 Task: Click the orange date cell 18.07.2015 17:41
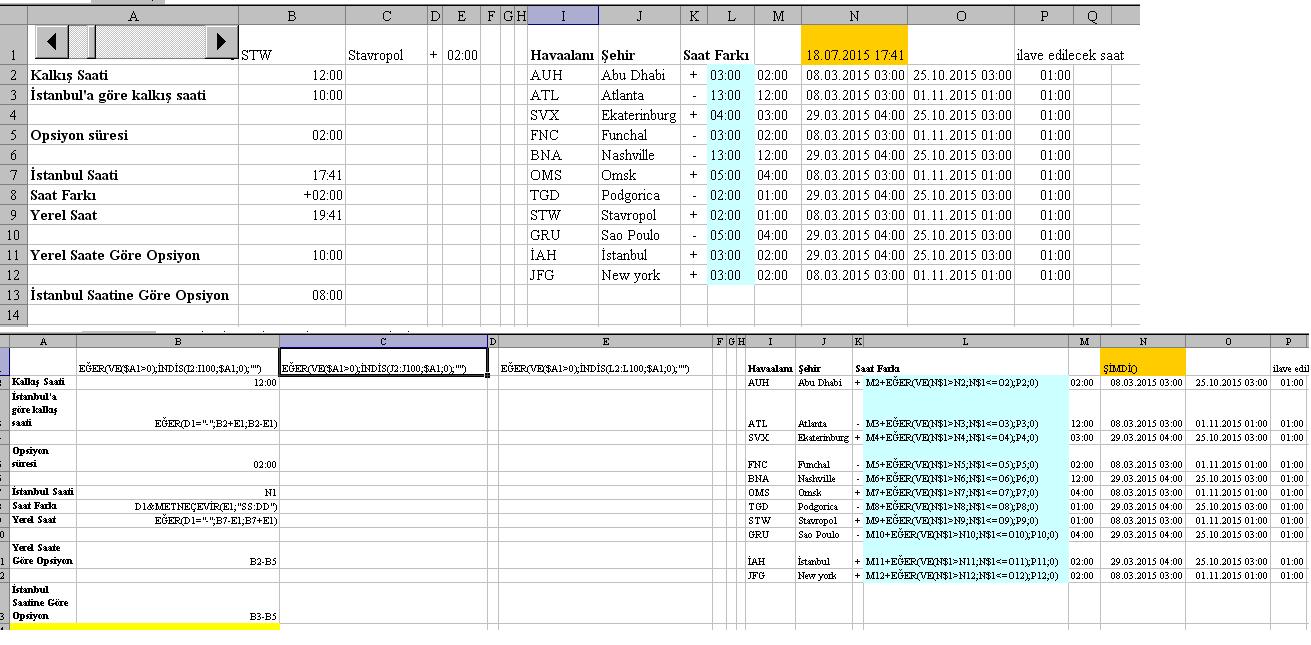point(853,55)
